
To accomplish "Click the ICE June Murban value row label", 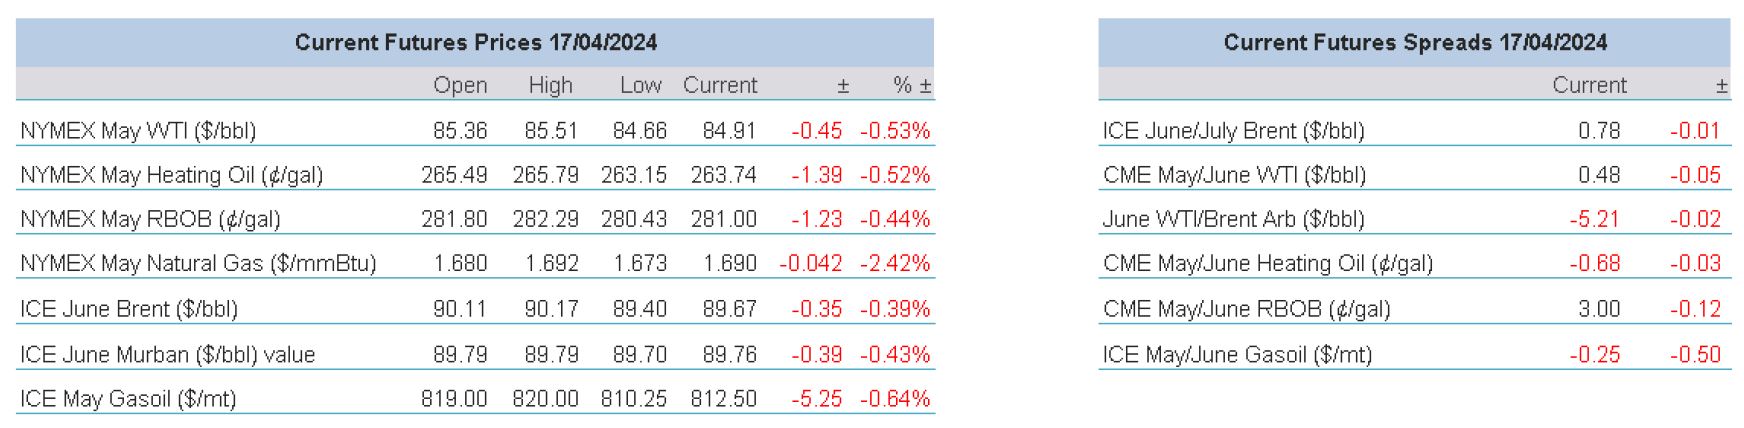I will pyautogui.click(x=167, y=354).
